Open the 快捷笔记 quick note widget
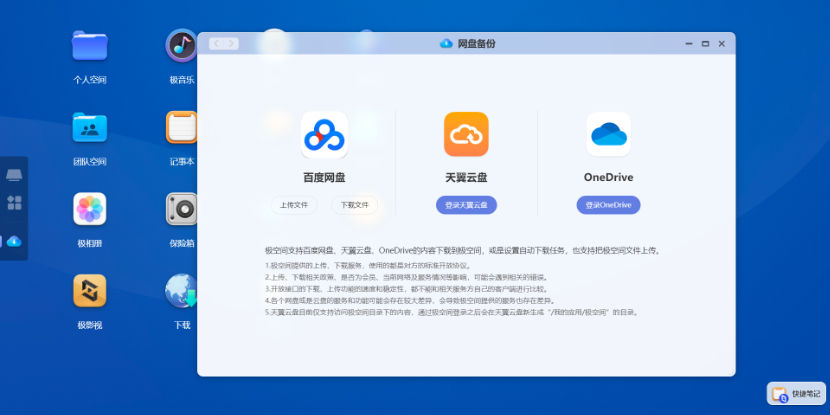The width and height of the screenshot is (830, 415). pyautogui.click(x=796, y=394)
